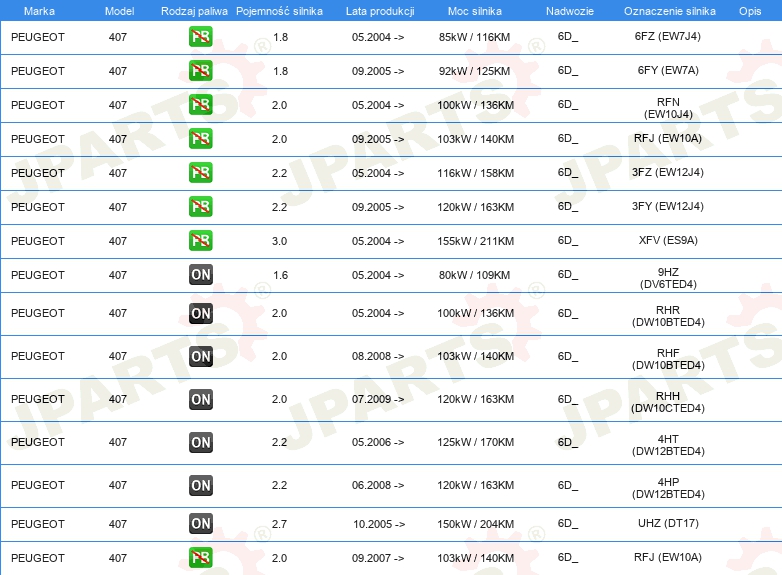This screenshot has width=782, height=575.
Task: Select the petrol icon in the 3FZ (EW12J4) row
Action: 200,173
